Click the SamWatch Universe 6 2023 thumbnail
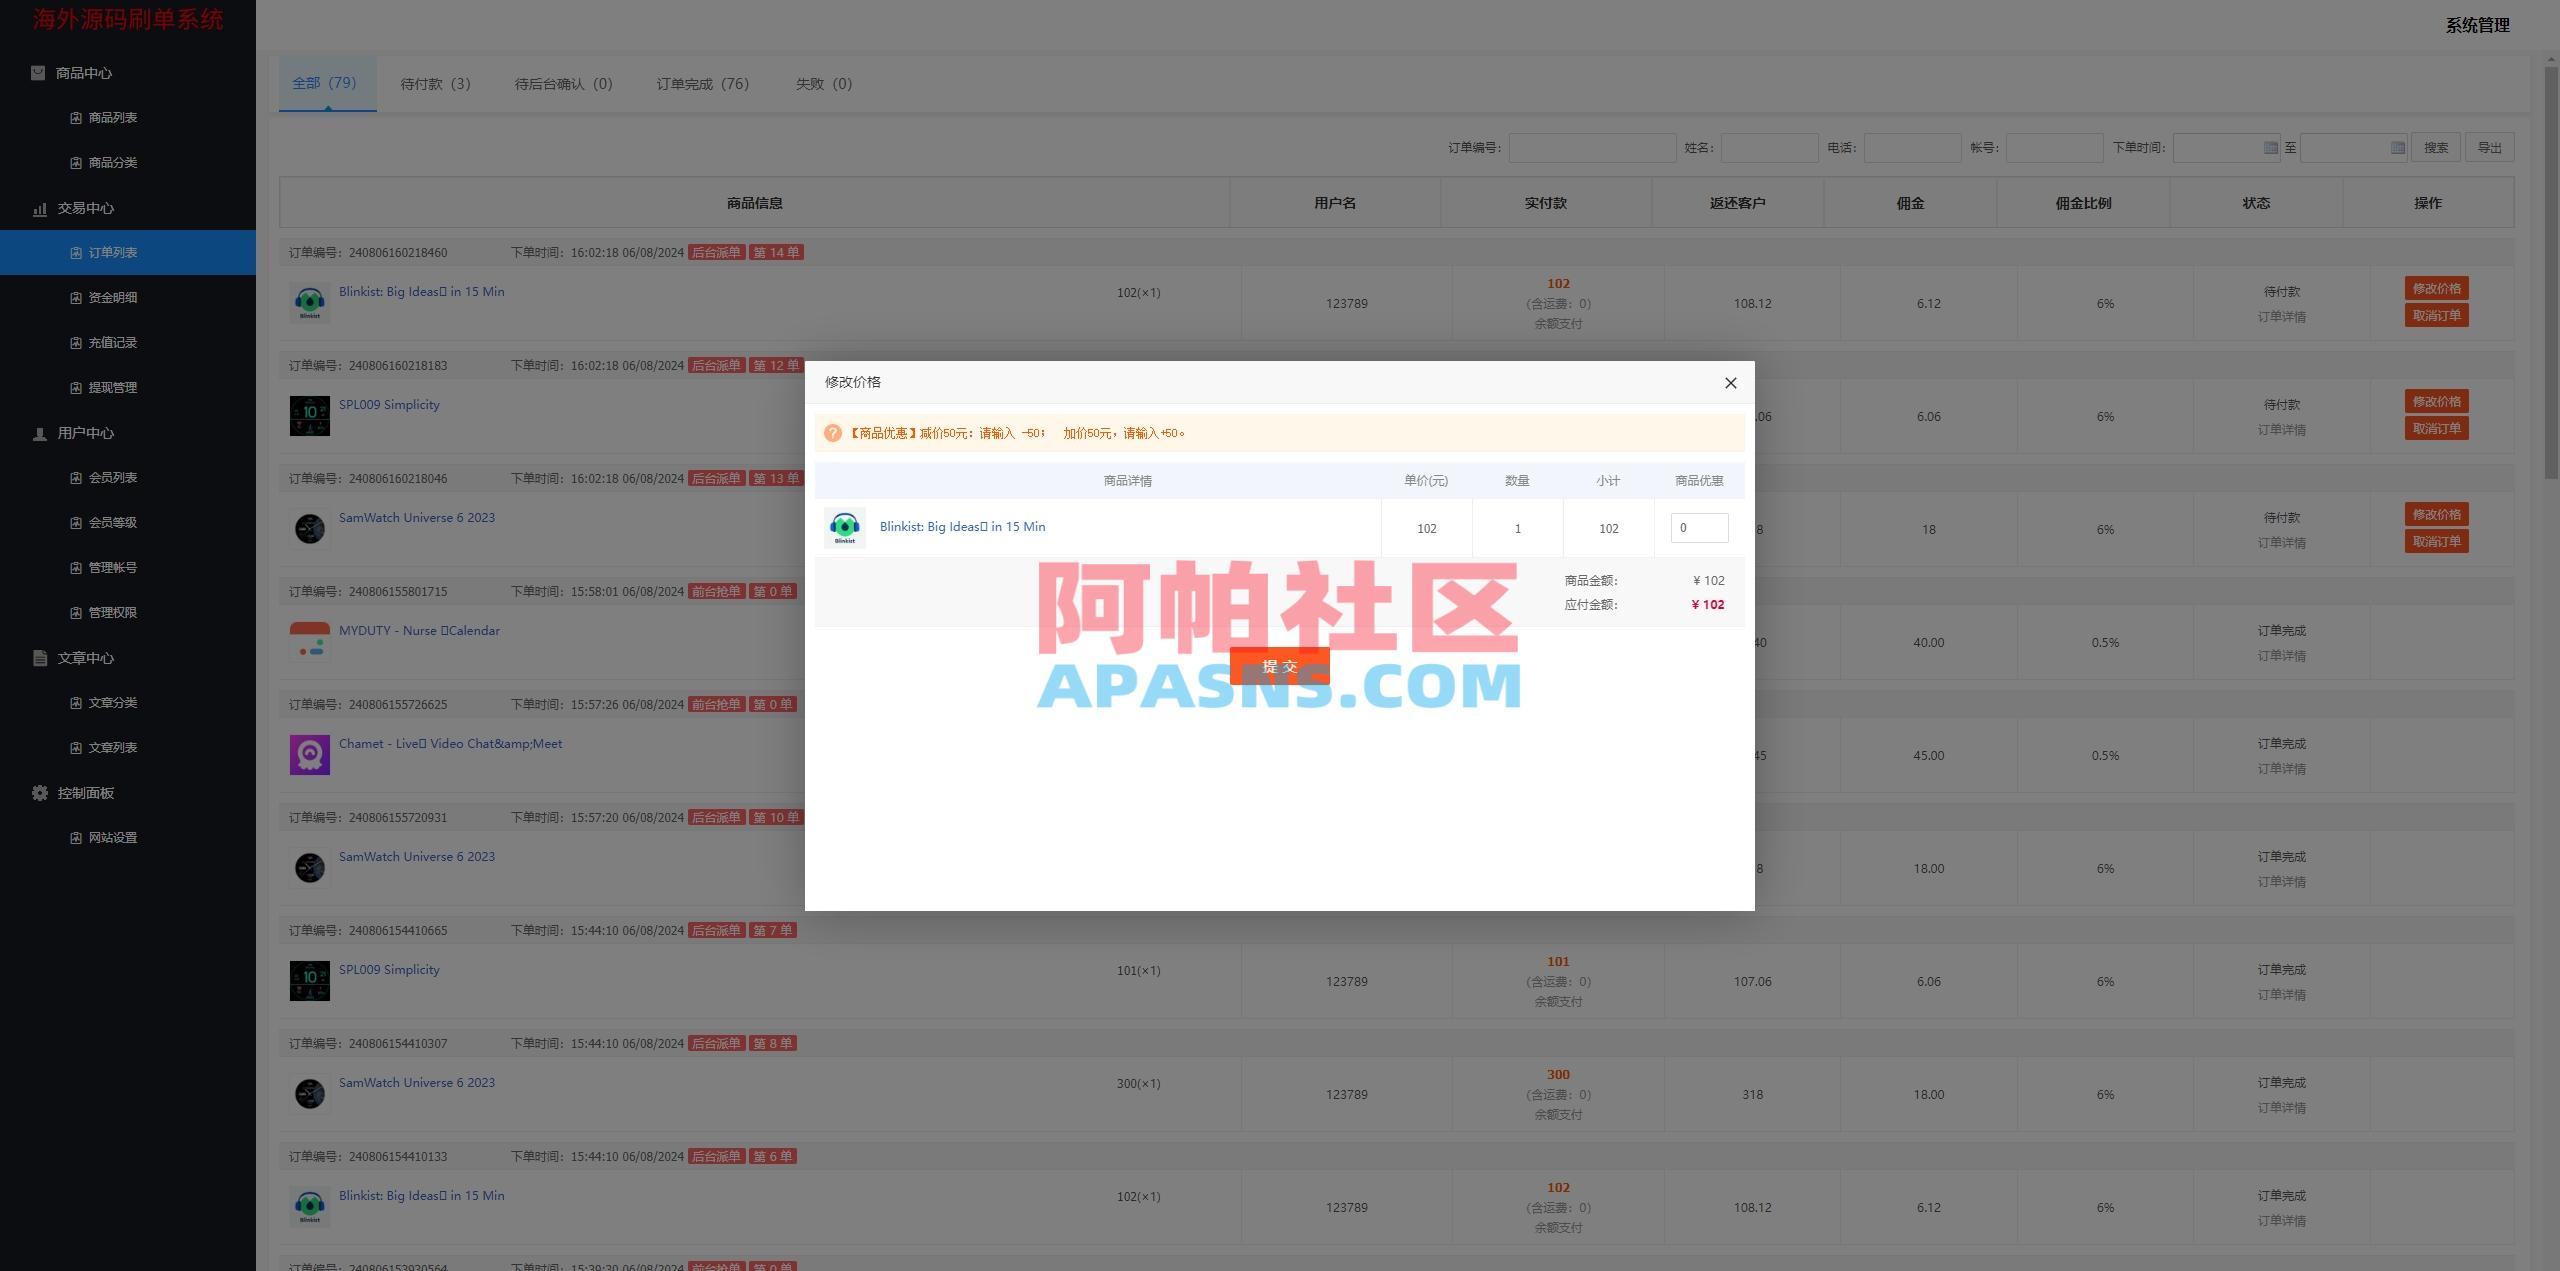Image resolution: width=2560 pixels, height=1271 pixels. [x=309, y=528]
